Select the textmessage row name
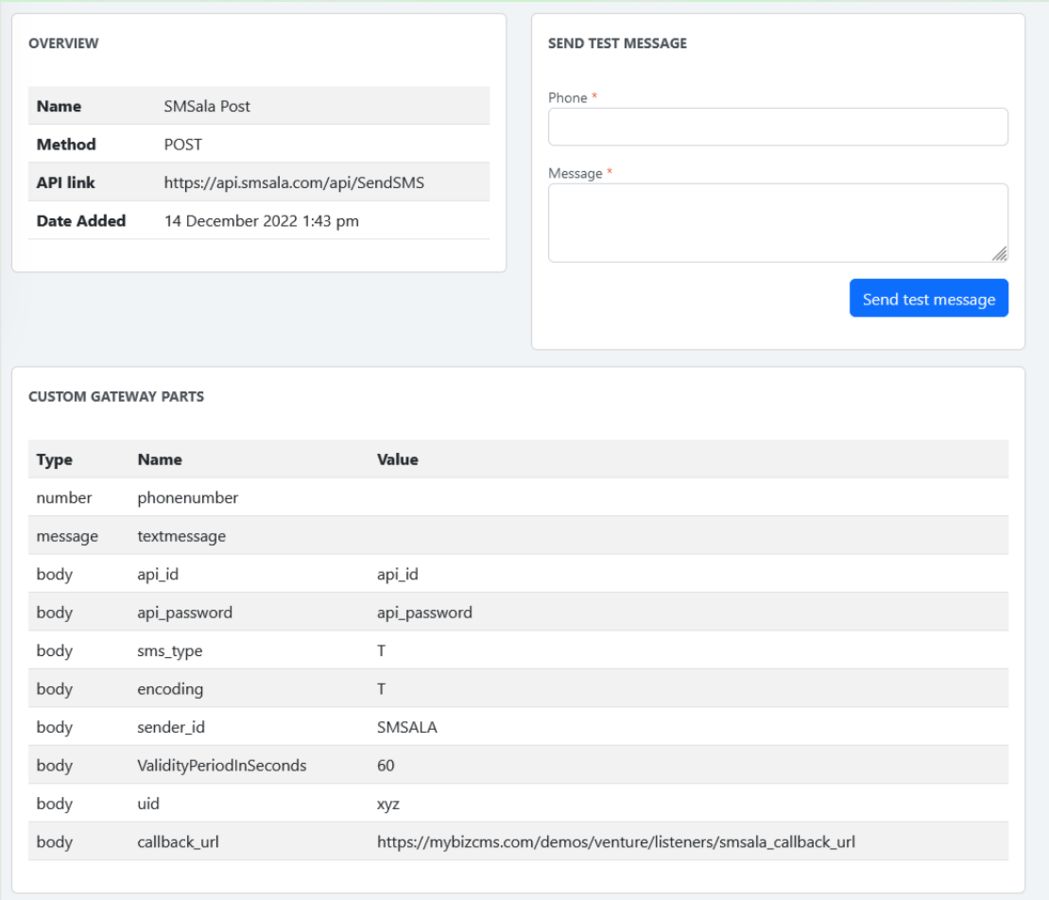The image size is (1049, 900). pyautogui.click(x=181, y=536)
